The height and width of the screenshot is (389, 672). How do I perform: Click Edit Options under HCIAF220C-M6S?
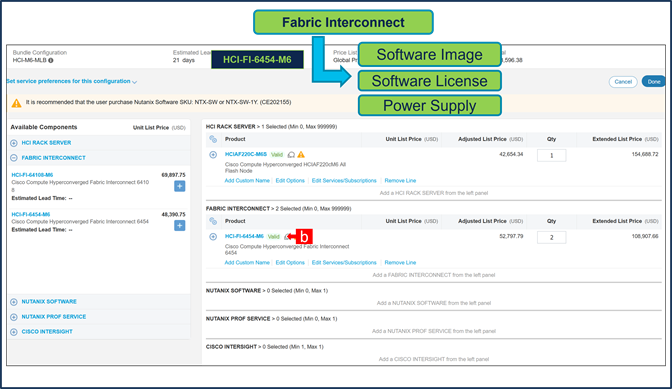pos(290,181)
